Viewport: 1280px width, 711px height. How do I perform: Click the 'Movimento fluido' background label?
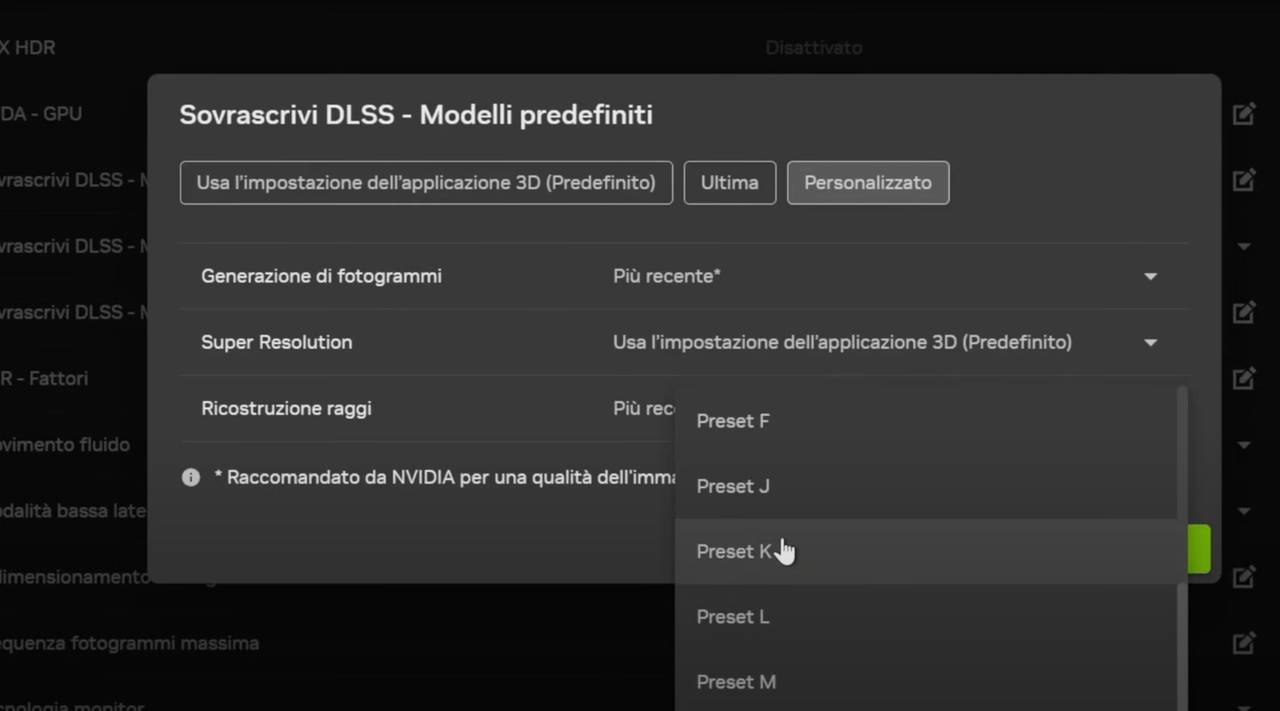click(x=65, y=444)
